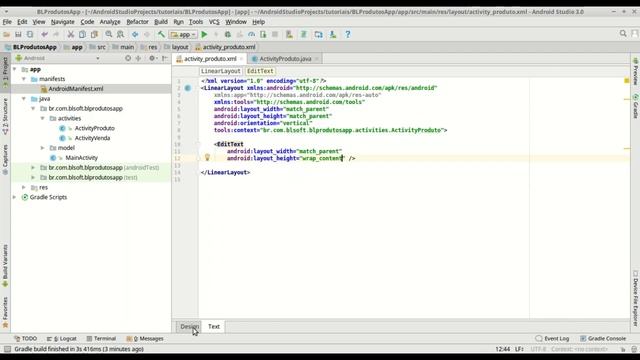Click the Cut scissors icon
The image size is (640, 360).
tap(71, 35)
